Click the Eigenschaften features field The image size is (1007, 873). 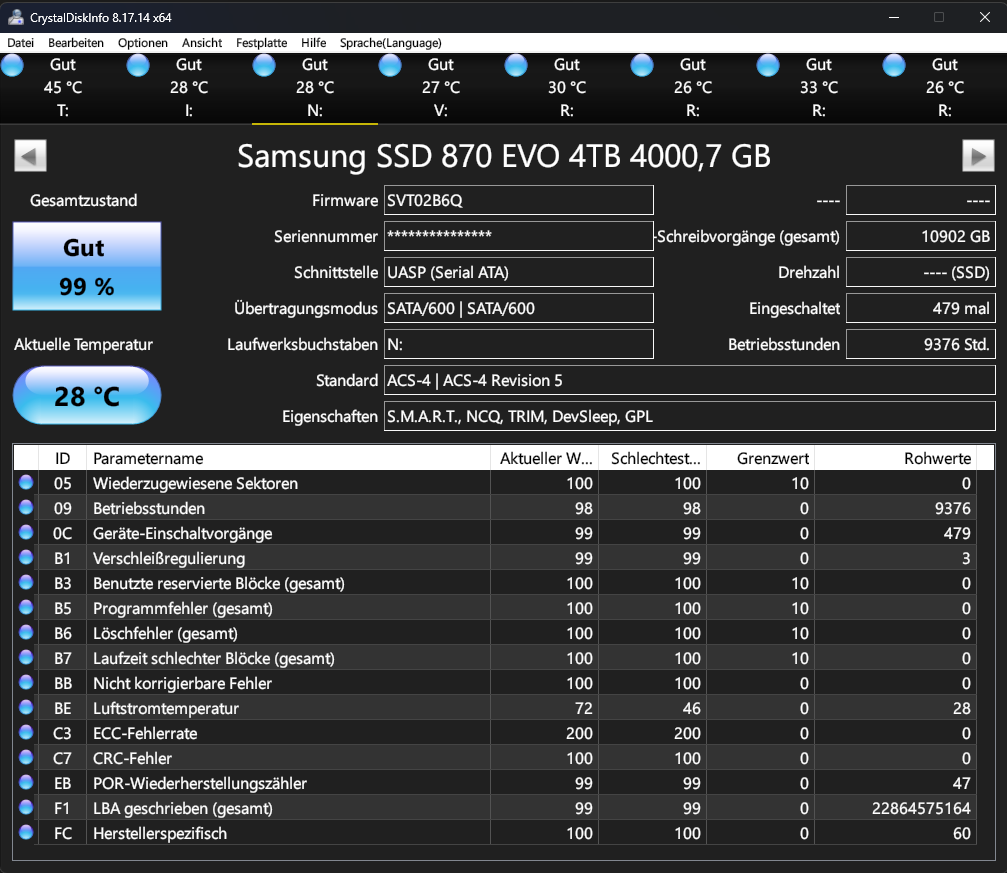(690, 416)
